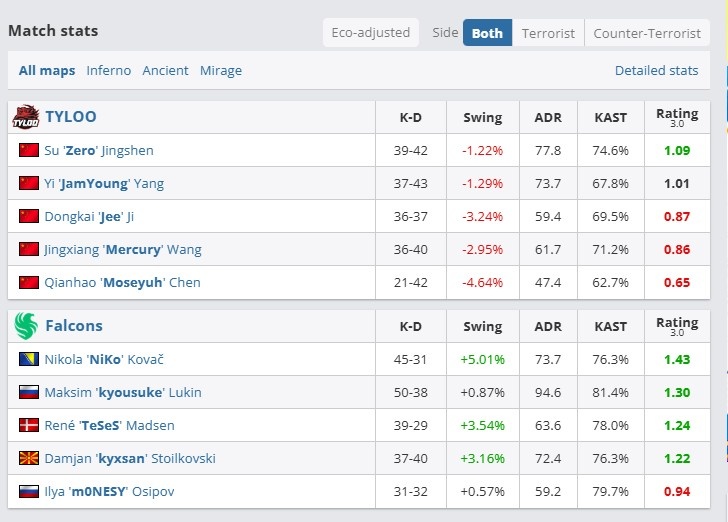Click the Macedonia flag beside kyxsan
The image size is (728, 522).
28,458
